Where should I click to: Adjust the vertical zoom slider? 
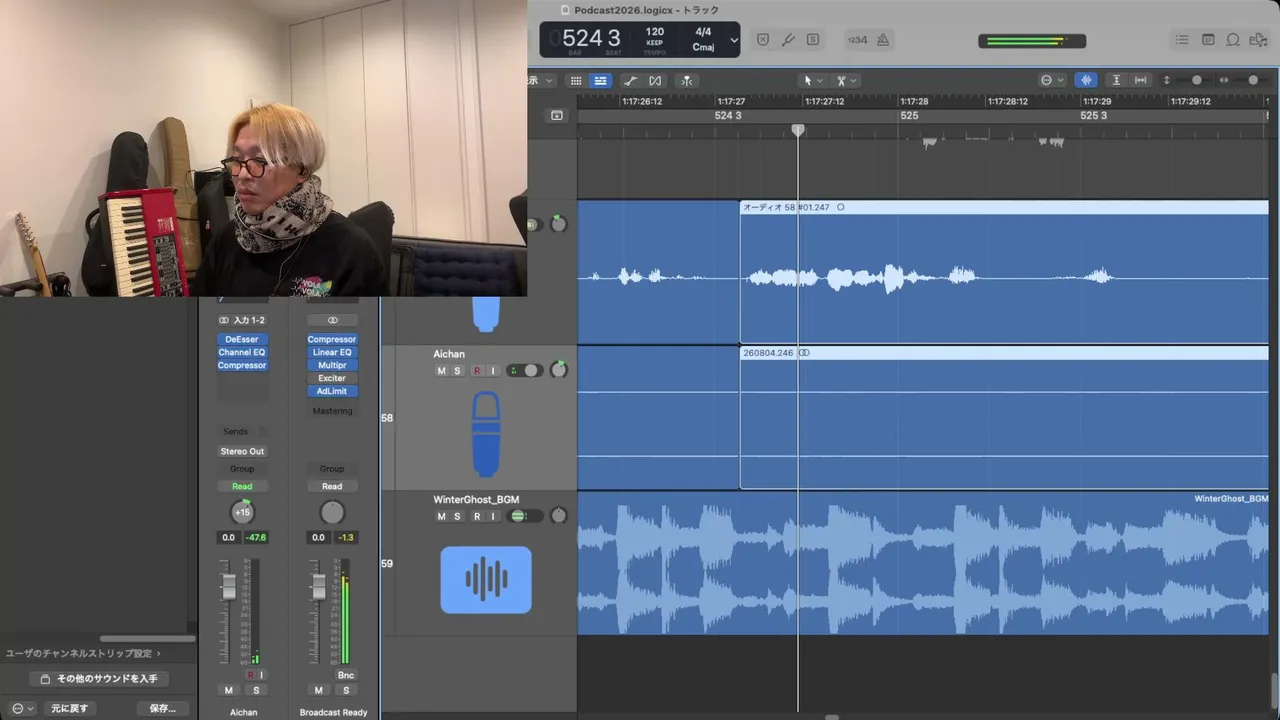[1196, 80]
